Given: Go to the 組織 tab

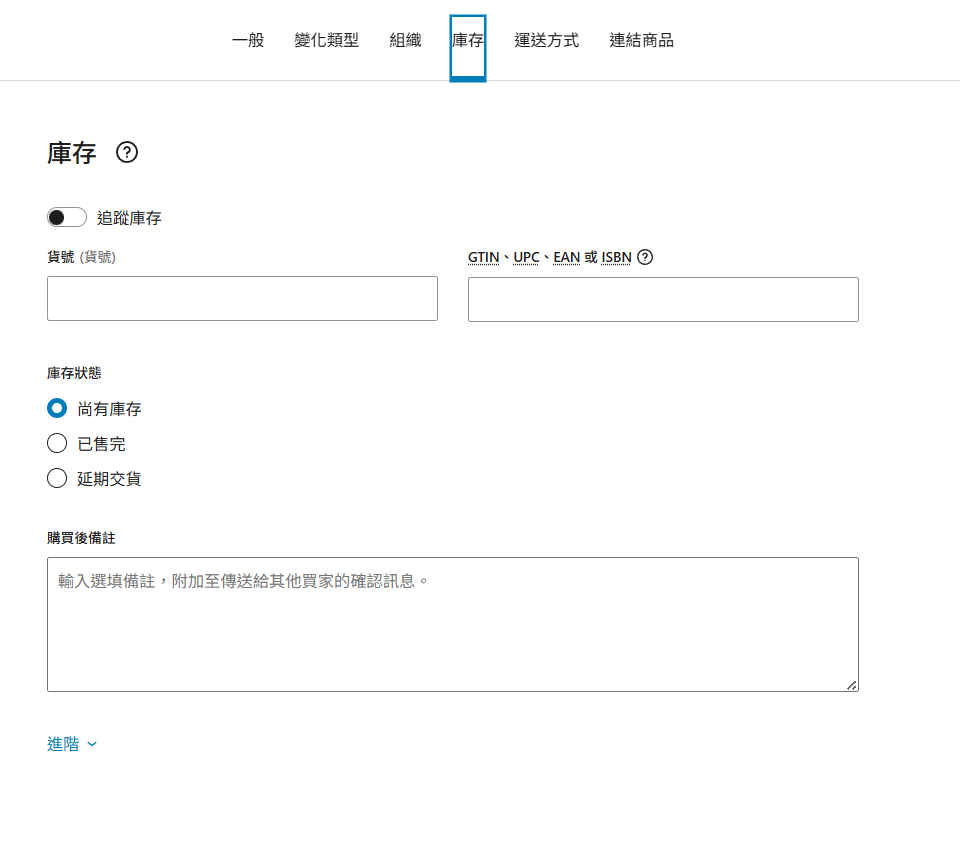Looking at the screenshot, I should (405, 41).
